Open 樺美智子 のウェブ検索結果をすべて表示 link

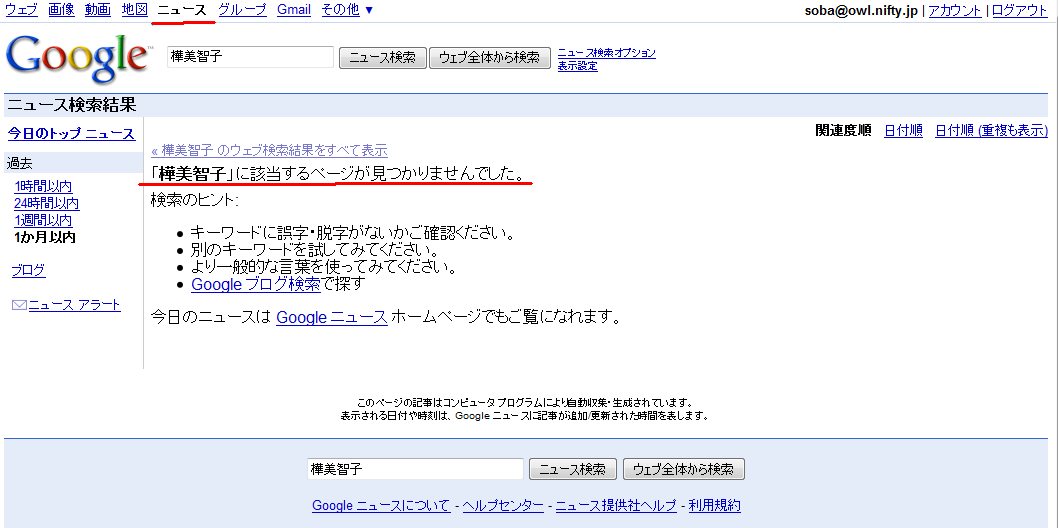tap(269, 150)
